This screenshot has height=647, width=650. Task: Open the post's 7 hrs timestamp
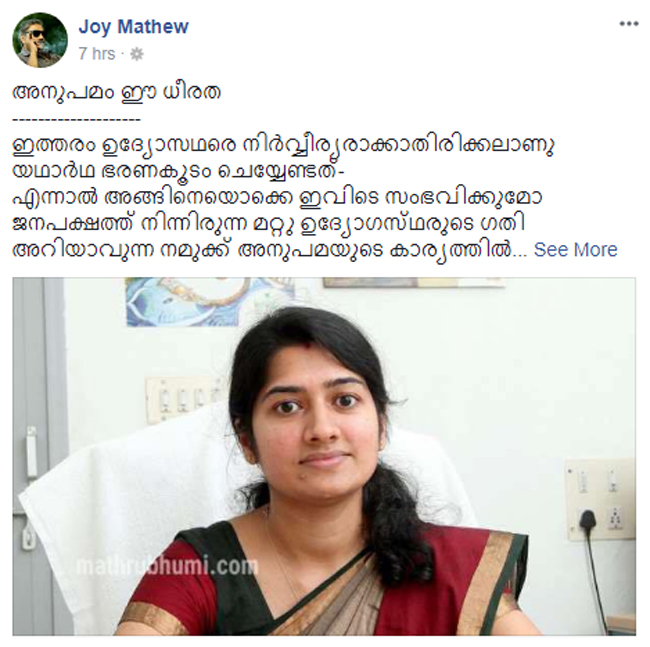tap(97, 53)
